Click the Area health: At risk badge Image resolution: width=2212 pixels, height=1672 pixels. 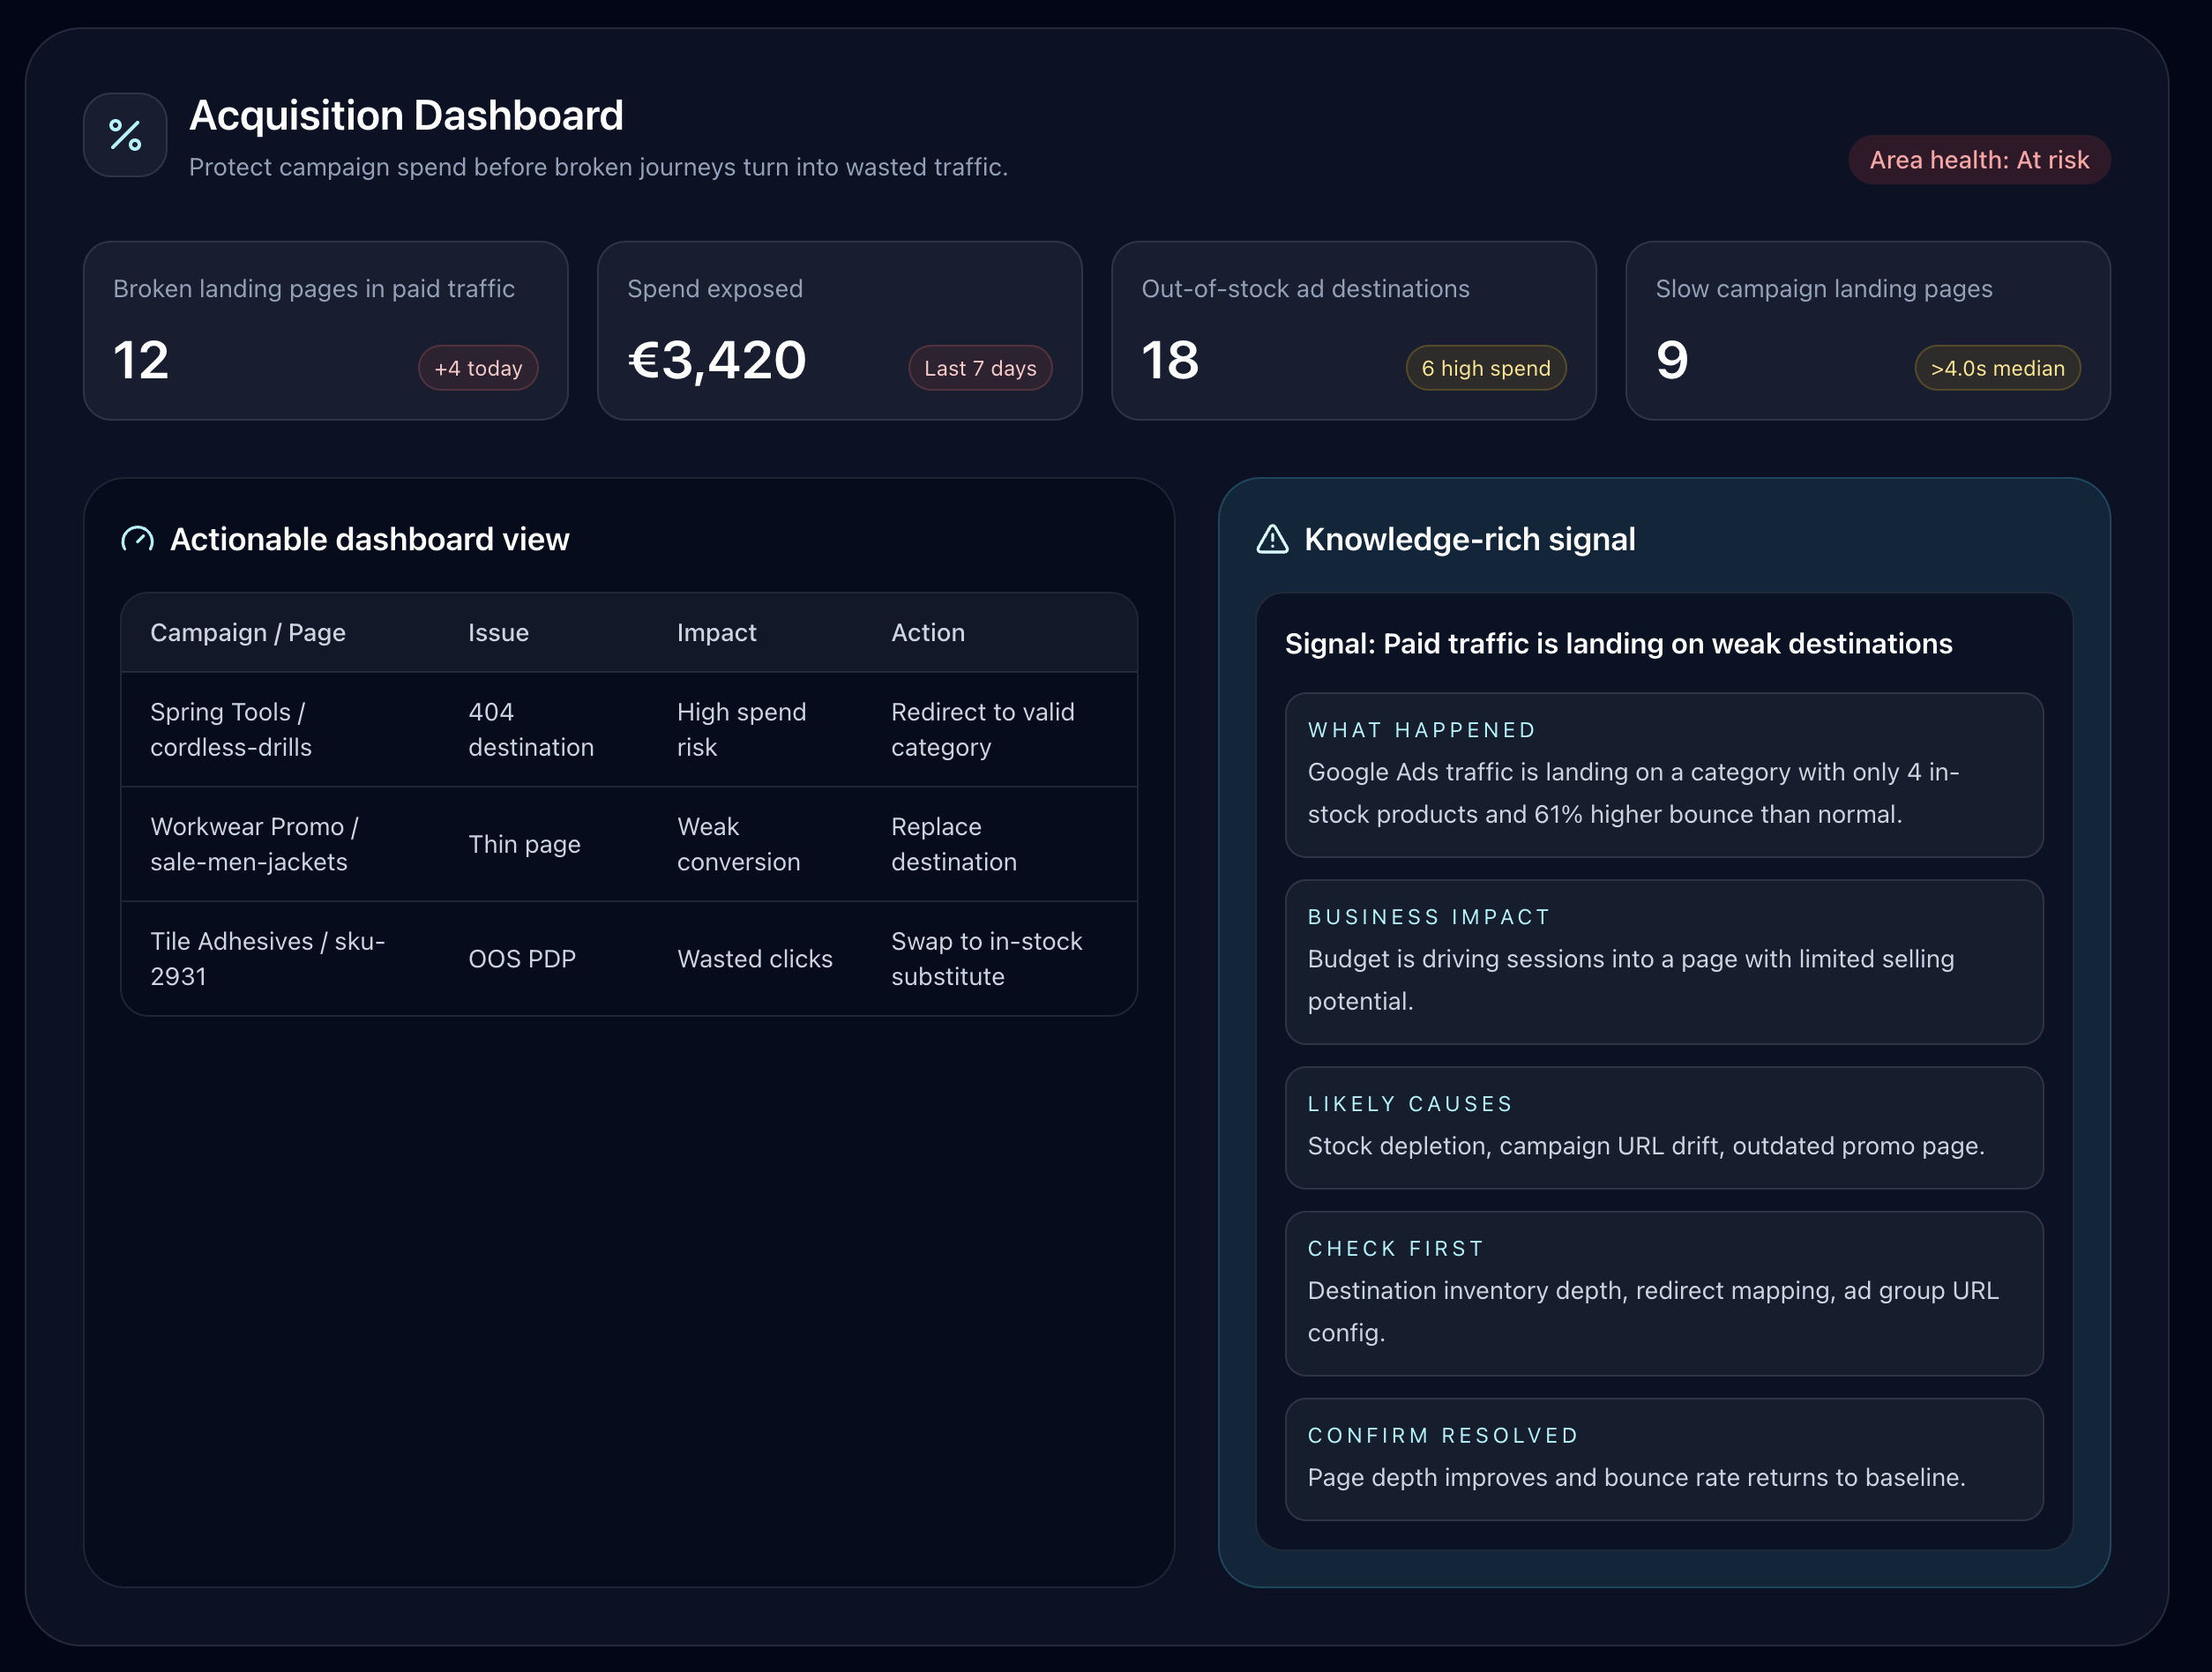pyautogui.click(x=1978, y=160)
